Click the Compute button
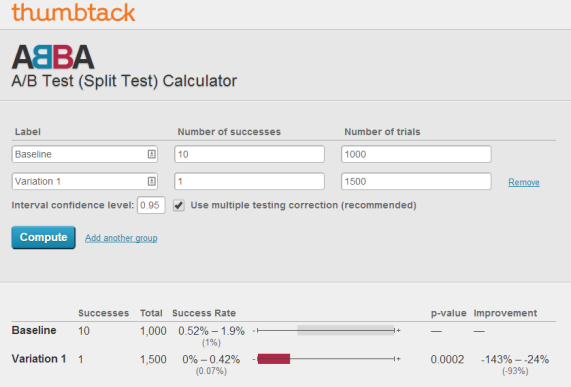 point(43,237)
